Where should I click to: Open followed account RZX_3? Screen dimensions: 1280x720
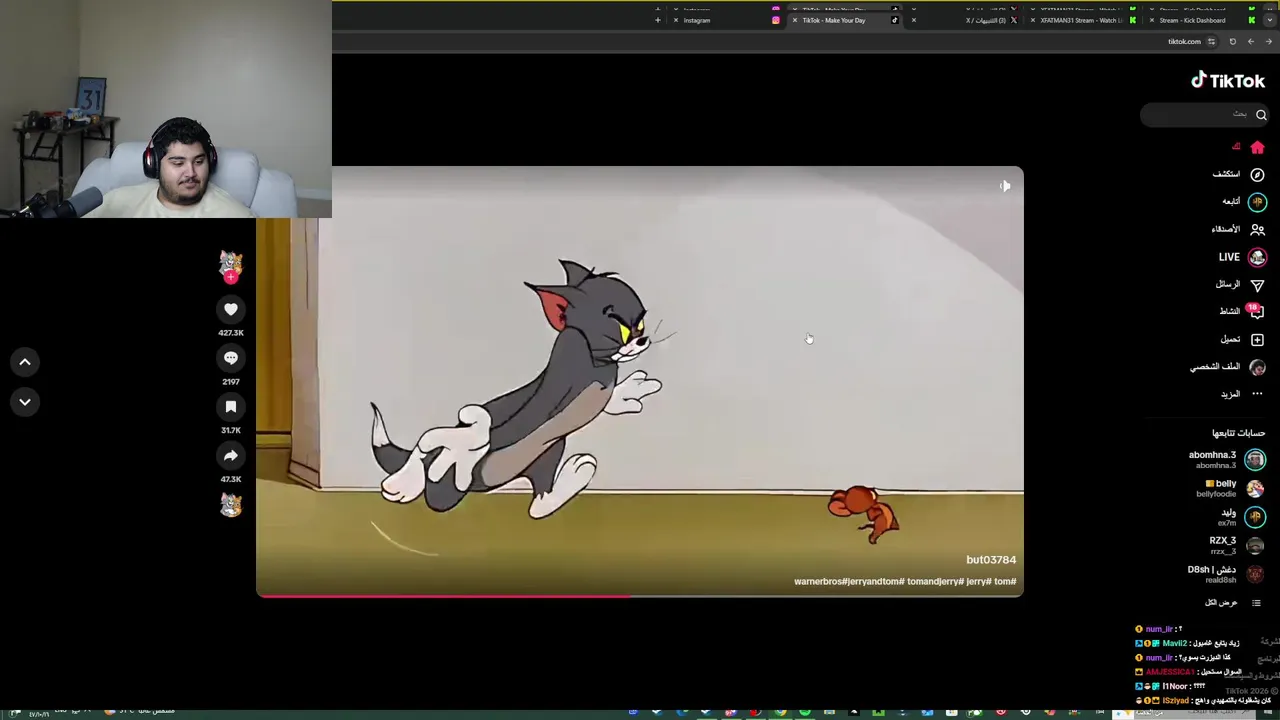click(1237, 545)
